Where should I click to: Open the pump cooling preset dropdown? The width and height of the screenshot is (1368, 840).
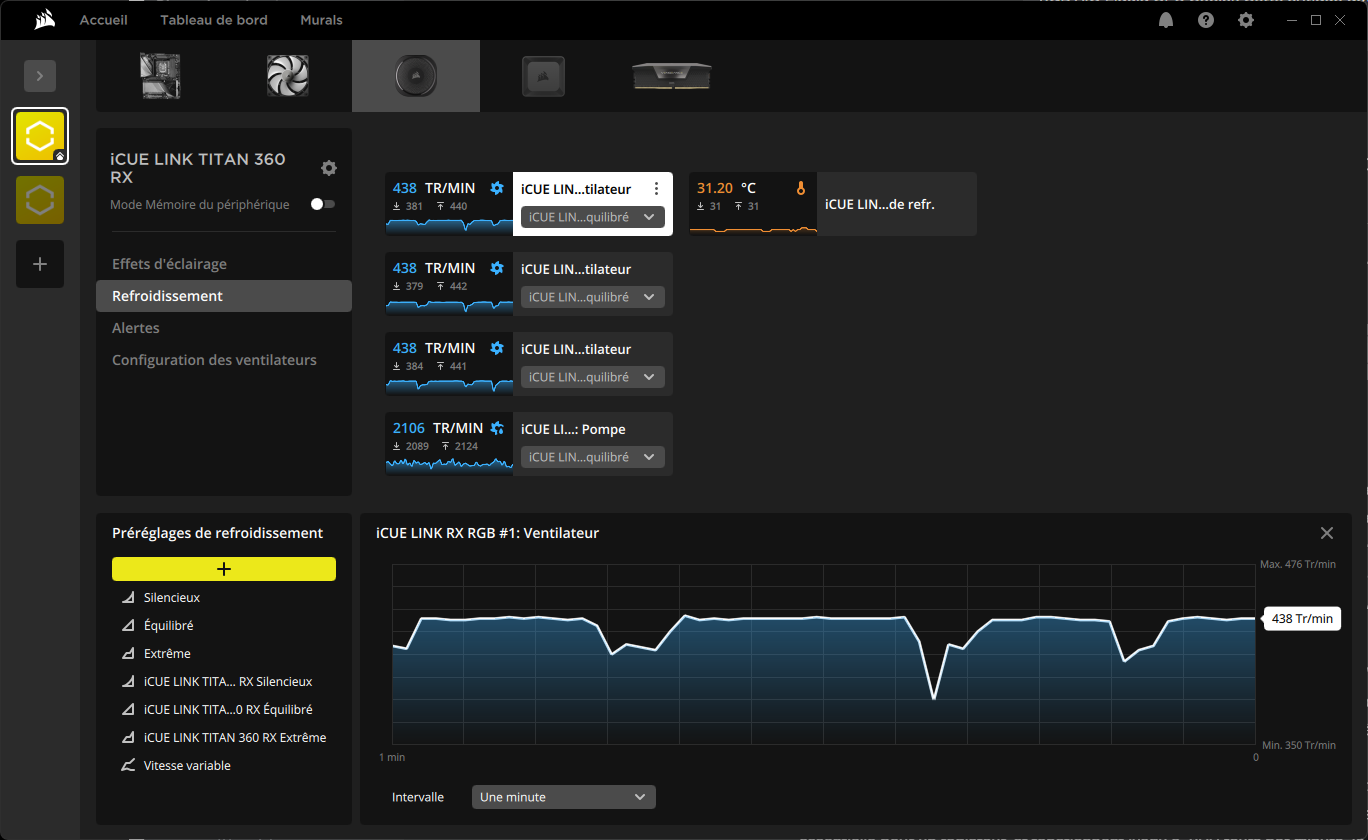point(592,457)
